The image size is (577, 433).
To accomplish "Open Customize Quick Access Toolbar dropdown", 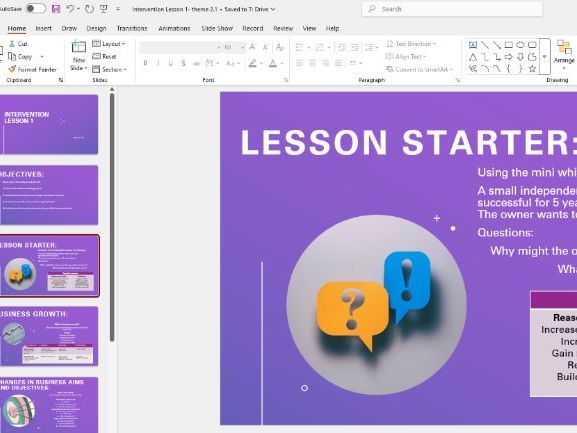I will point(118,9).
